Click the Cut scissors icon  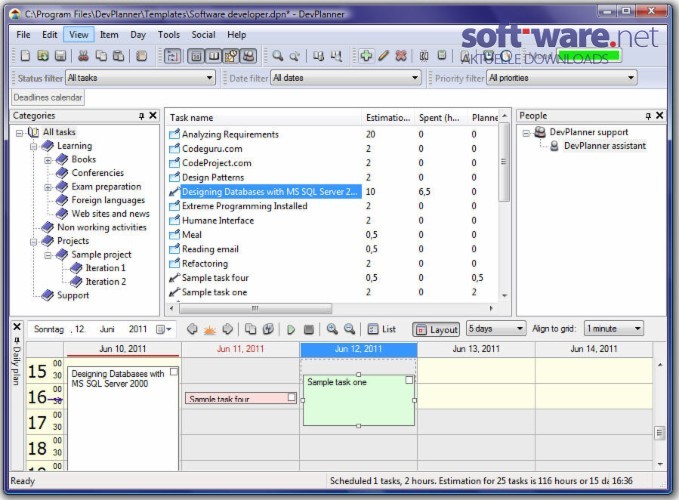(x=83, y=56)
